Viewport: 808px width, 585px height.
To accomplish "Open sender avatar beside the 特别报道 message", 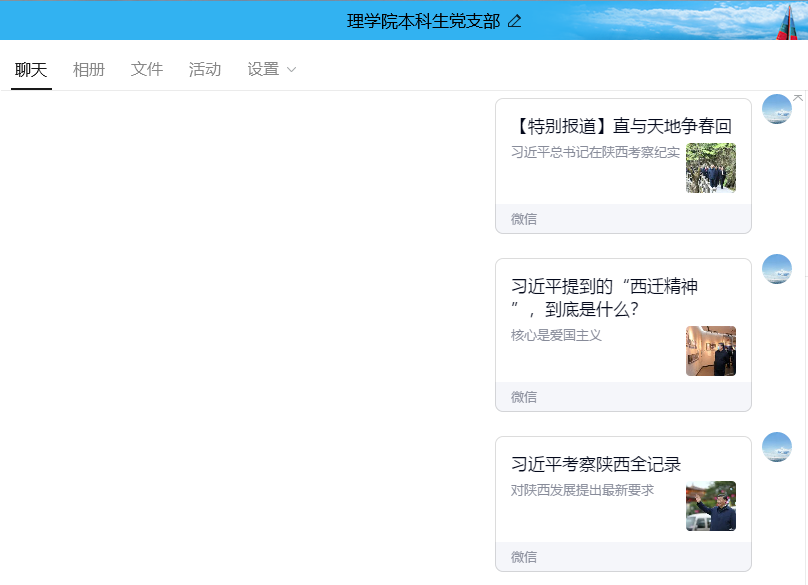I will coord(777,109).
